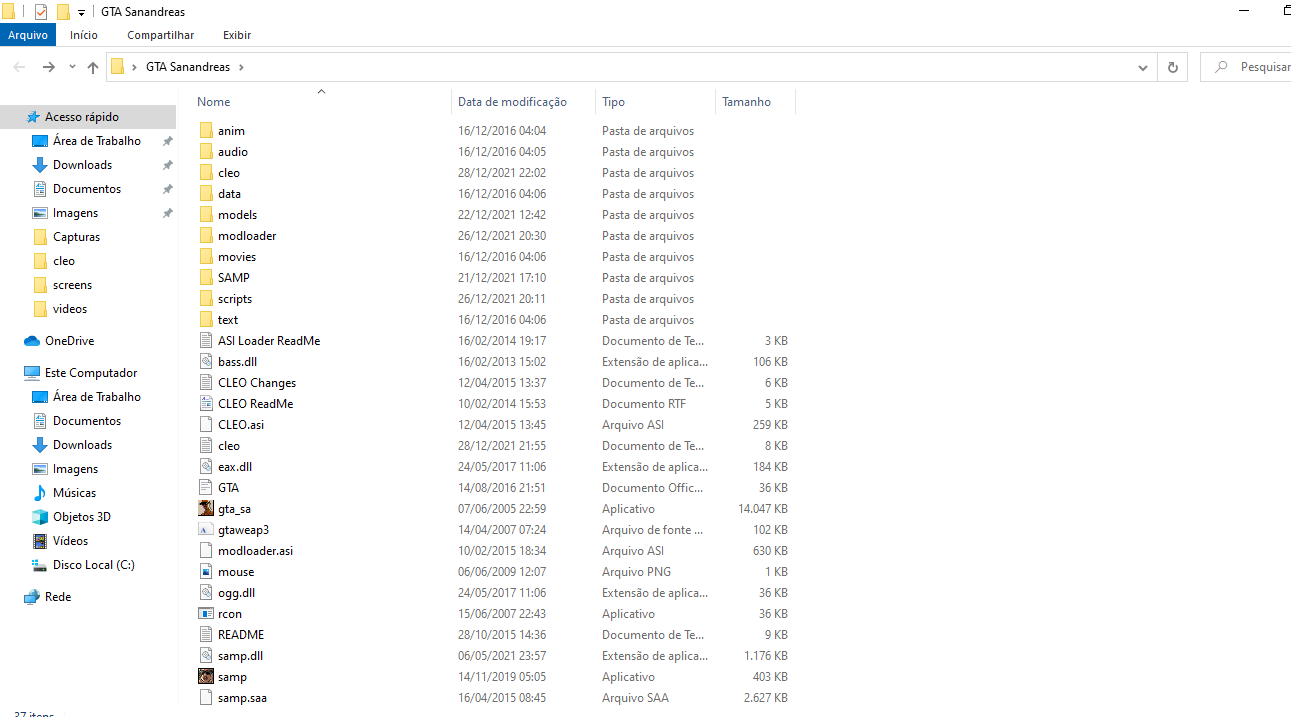Viewport: 1291px width, 717px height.
Task: Open Downloads icon under Acesso rápido
Action: click(40, 165)
